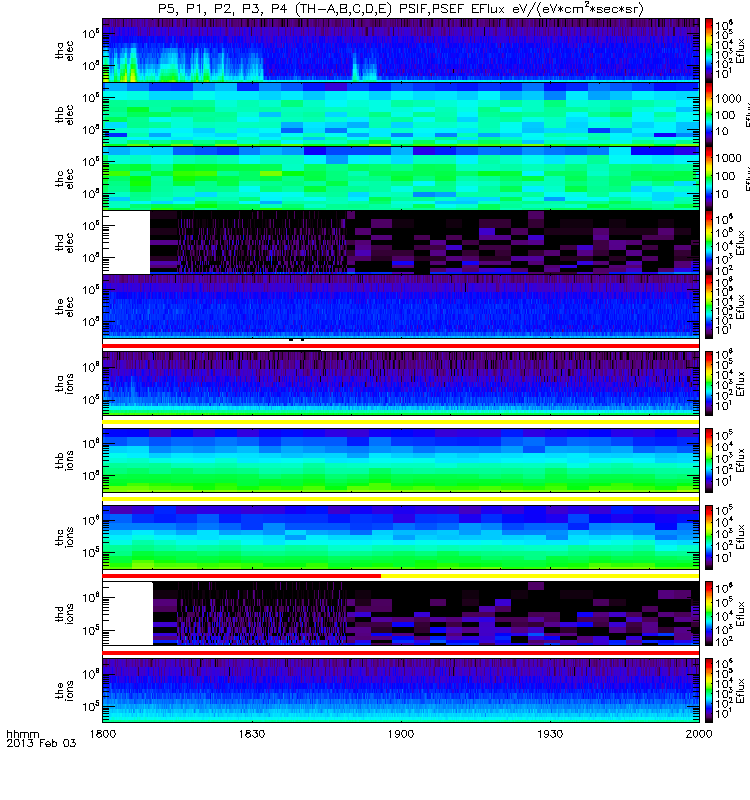Click the thc ions spectrogram panel
750x800 pixels.
click(401, 537)
